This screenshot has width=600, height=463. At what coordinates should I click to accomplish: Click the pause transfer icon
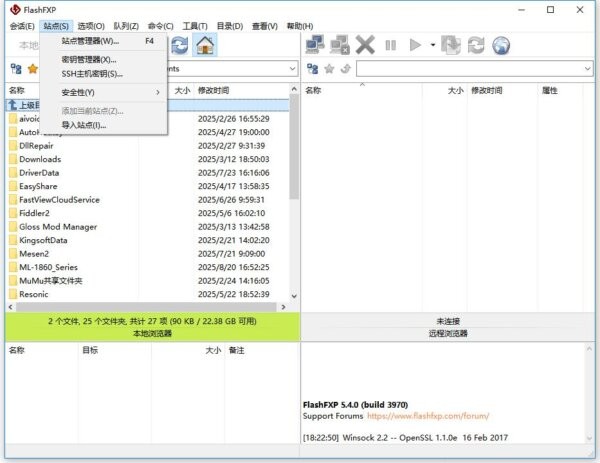[390, 45]
